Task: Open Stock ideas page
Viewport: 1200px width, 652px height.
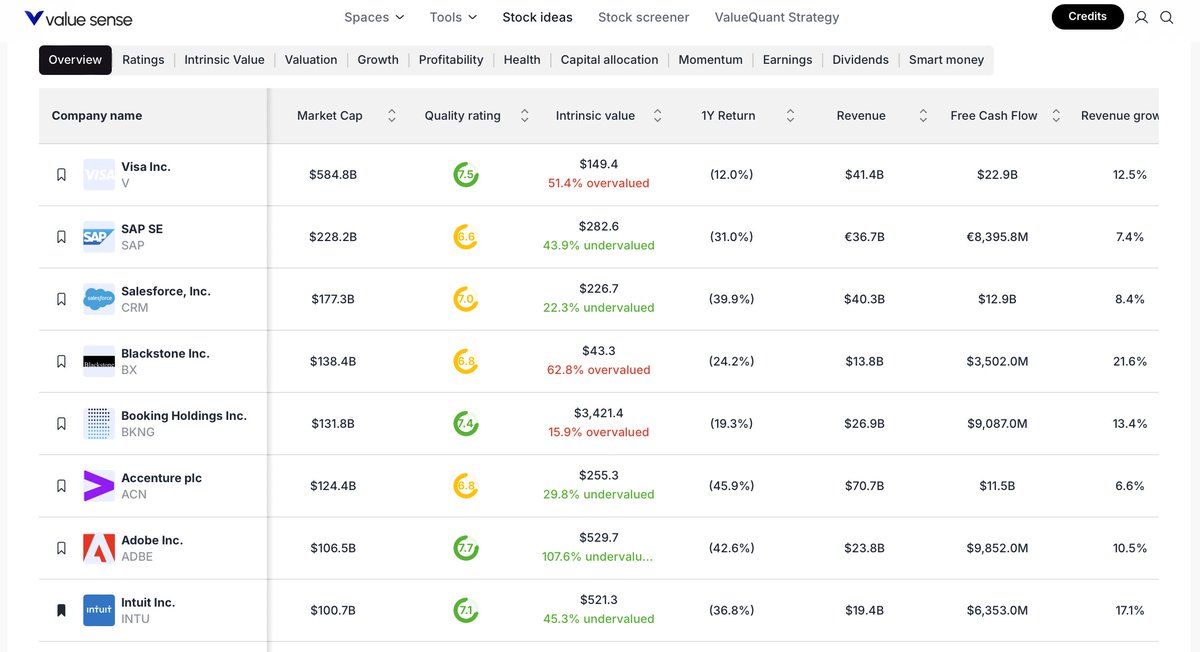Action: 538,17
